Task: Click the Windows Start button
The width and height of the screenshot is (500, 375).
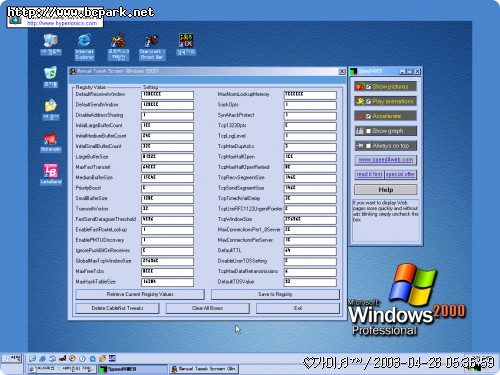Action: 11,359
